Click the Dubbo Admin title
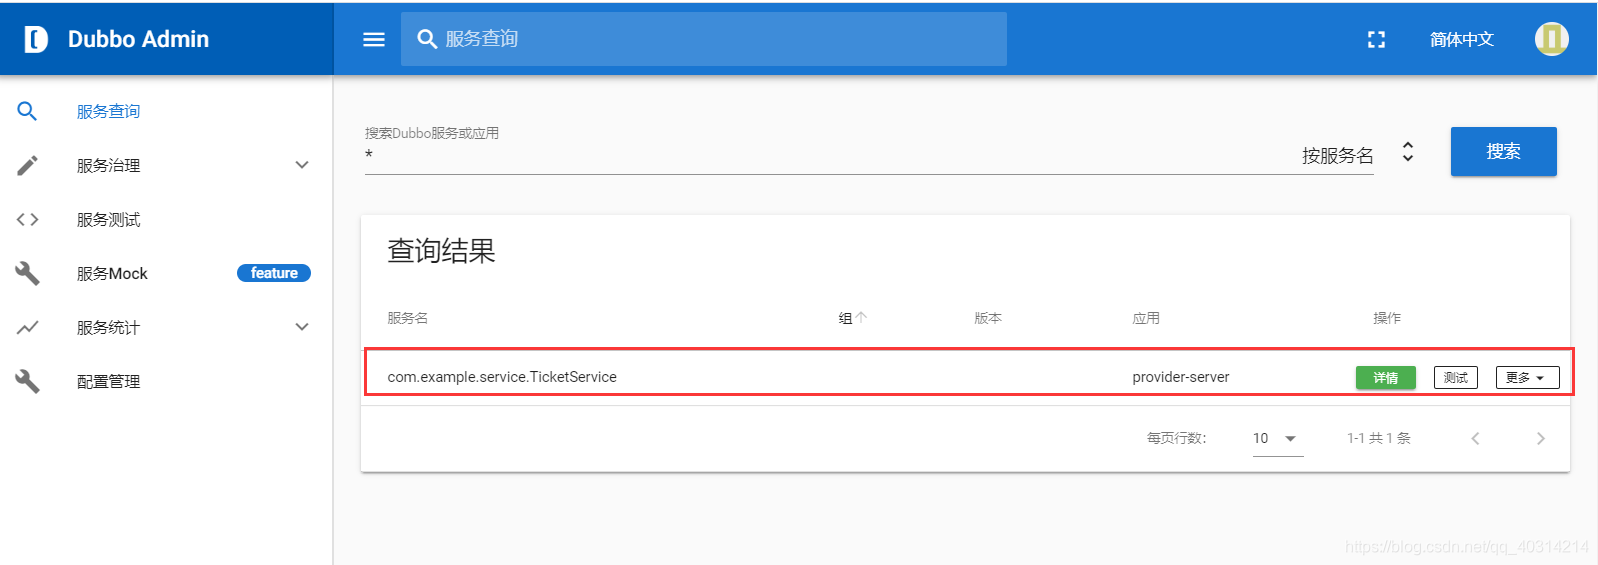This screenshot has width=1598, height=565. click(x=138, y=39)
